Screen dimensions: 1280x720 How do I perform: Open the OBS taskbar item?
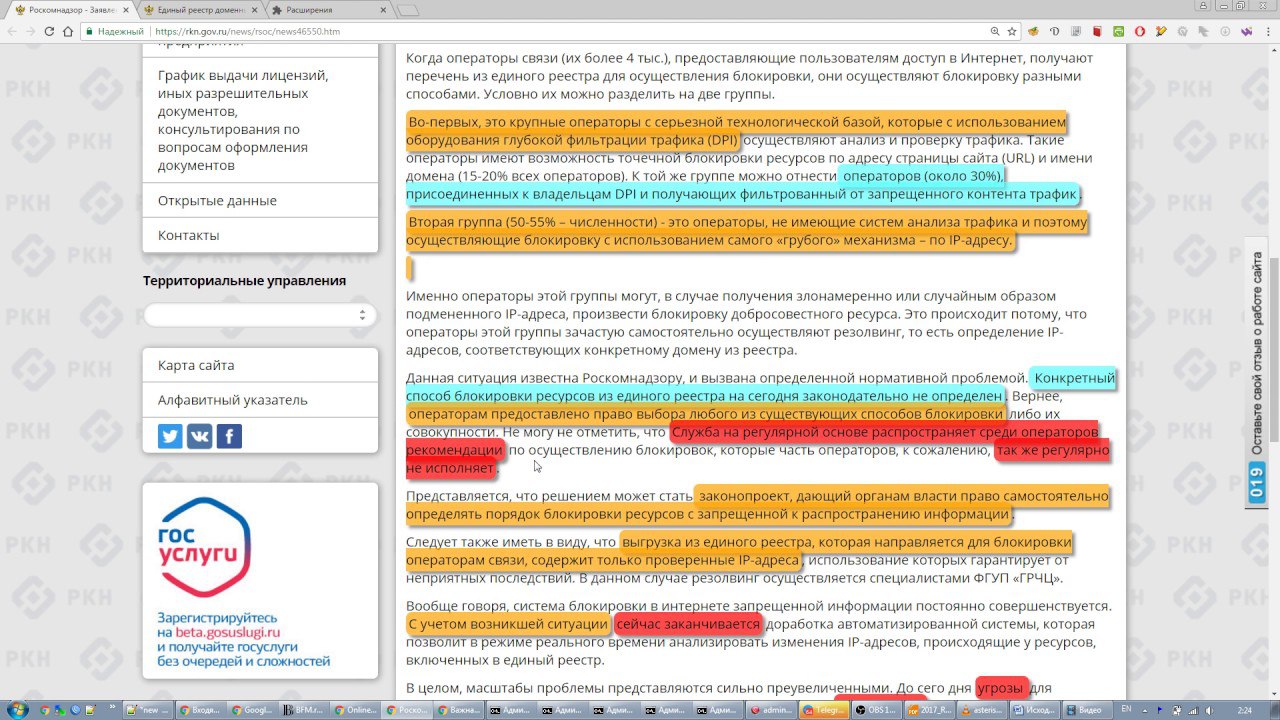point(876,710)
